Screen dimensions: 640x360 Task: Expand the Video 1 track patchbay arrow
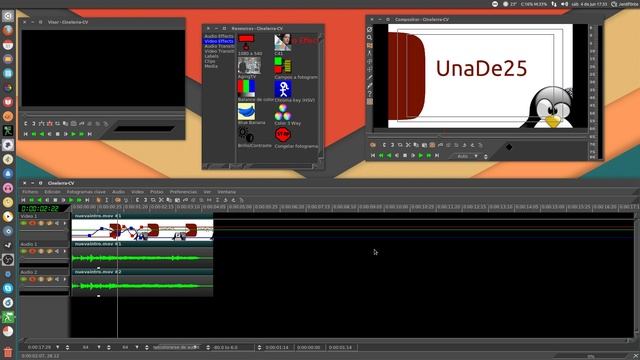[64, 223]
